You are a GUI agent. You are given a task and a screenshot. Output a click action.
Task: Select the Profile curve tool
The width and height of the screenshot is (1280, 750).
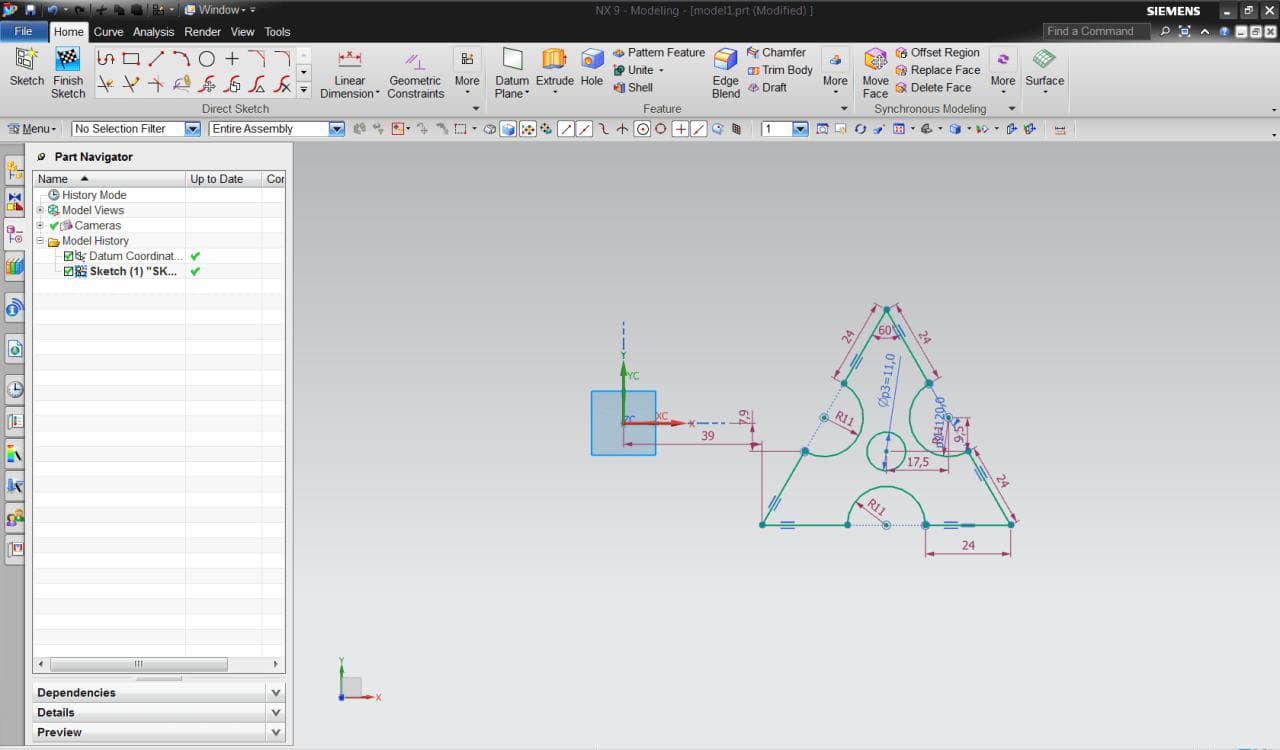(106, 59)
